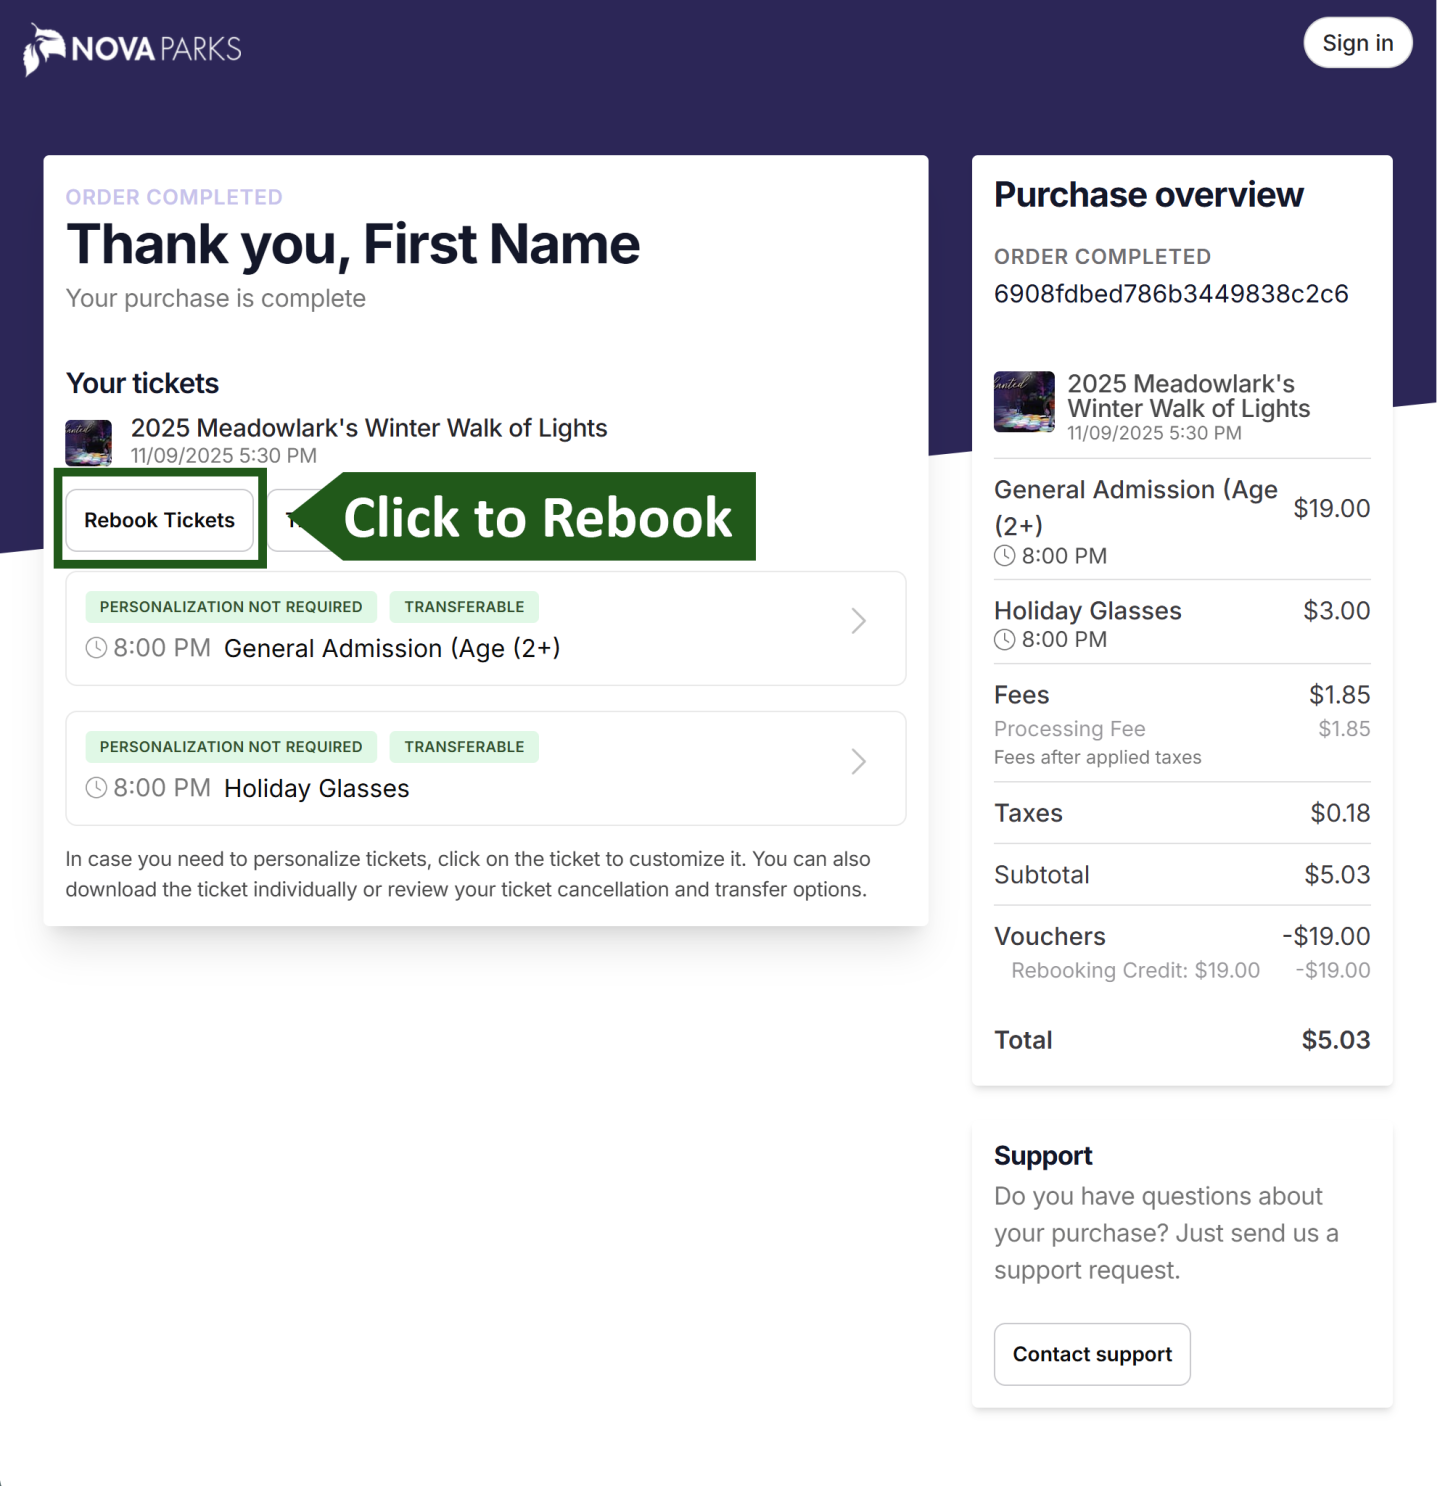The height and width of the screenshot is (1486, 1440).
Task: Click the clock icon under Holiday Glasses in overview
Action: click(x=1004, y=640)
